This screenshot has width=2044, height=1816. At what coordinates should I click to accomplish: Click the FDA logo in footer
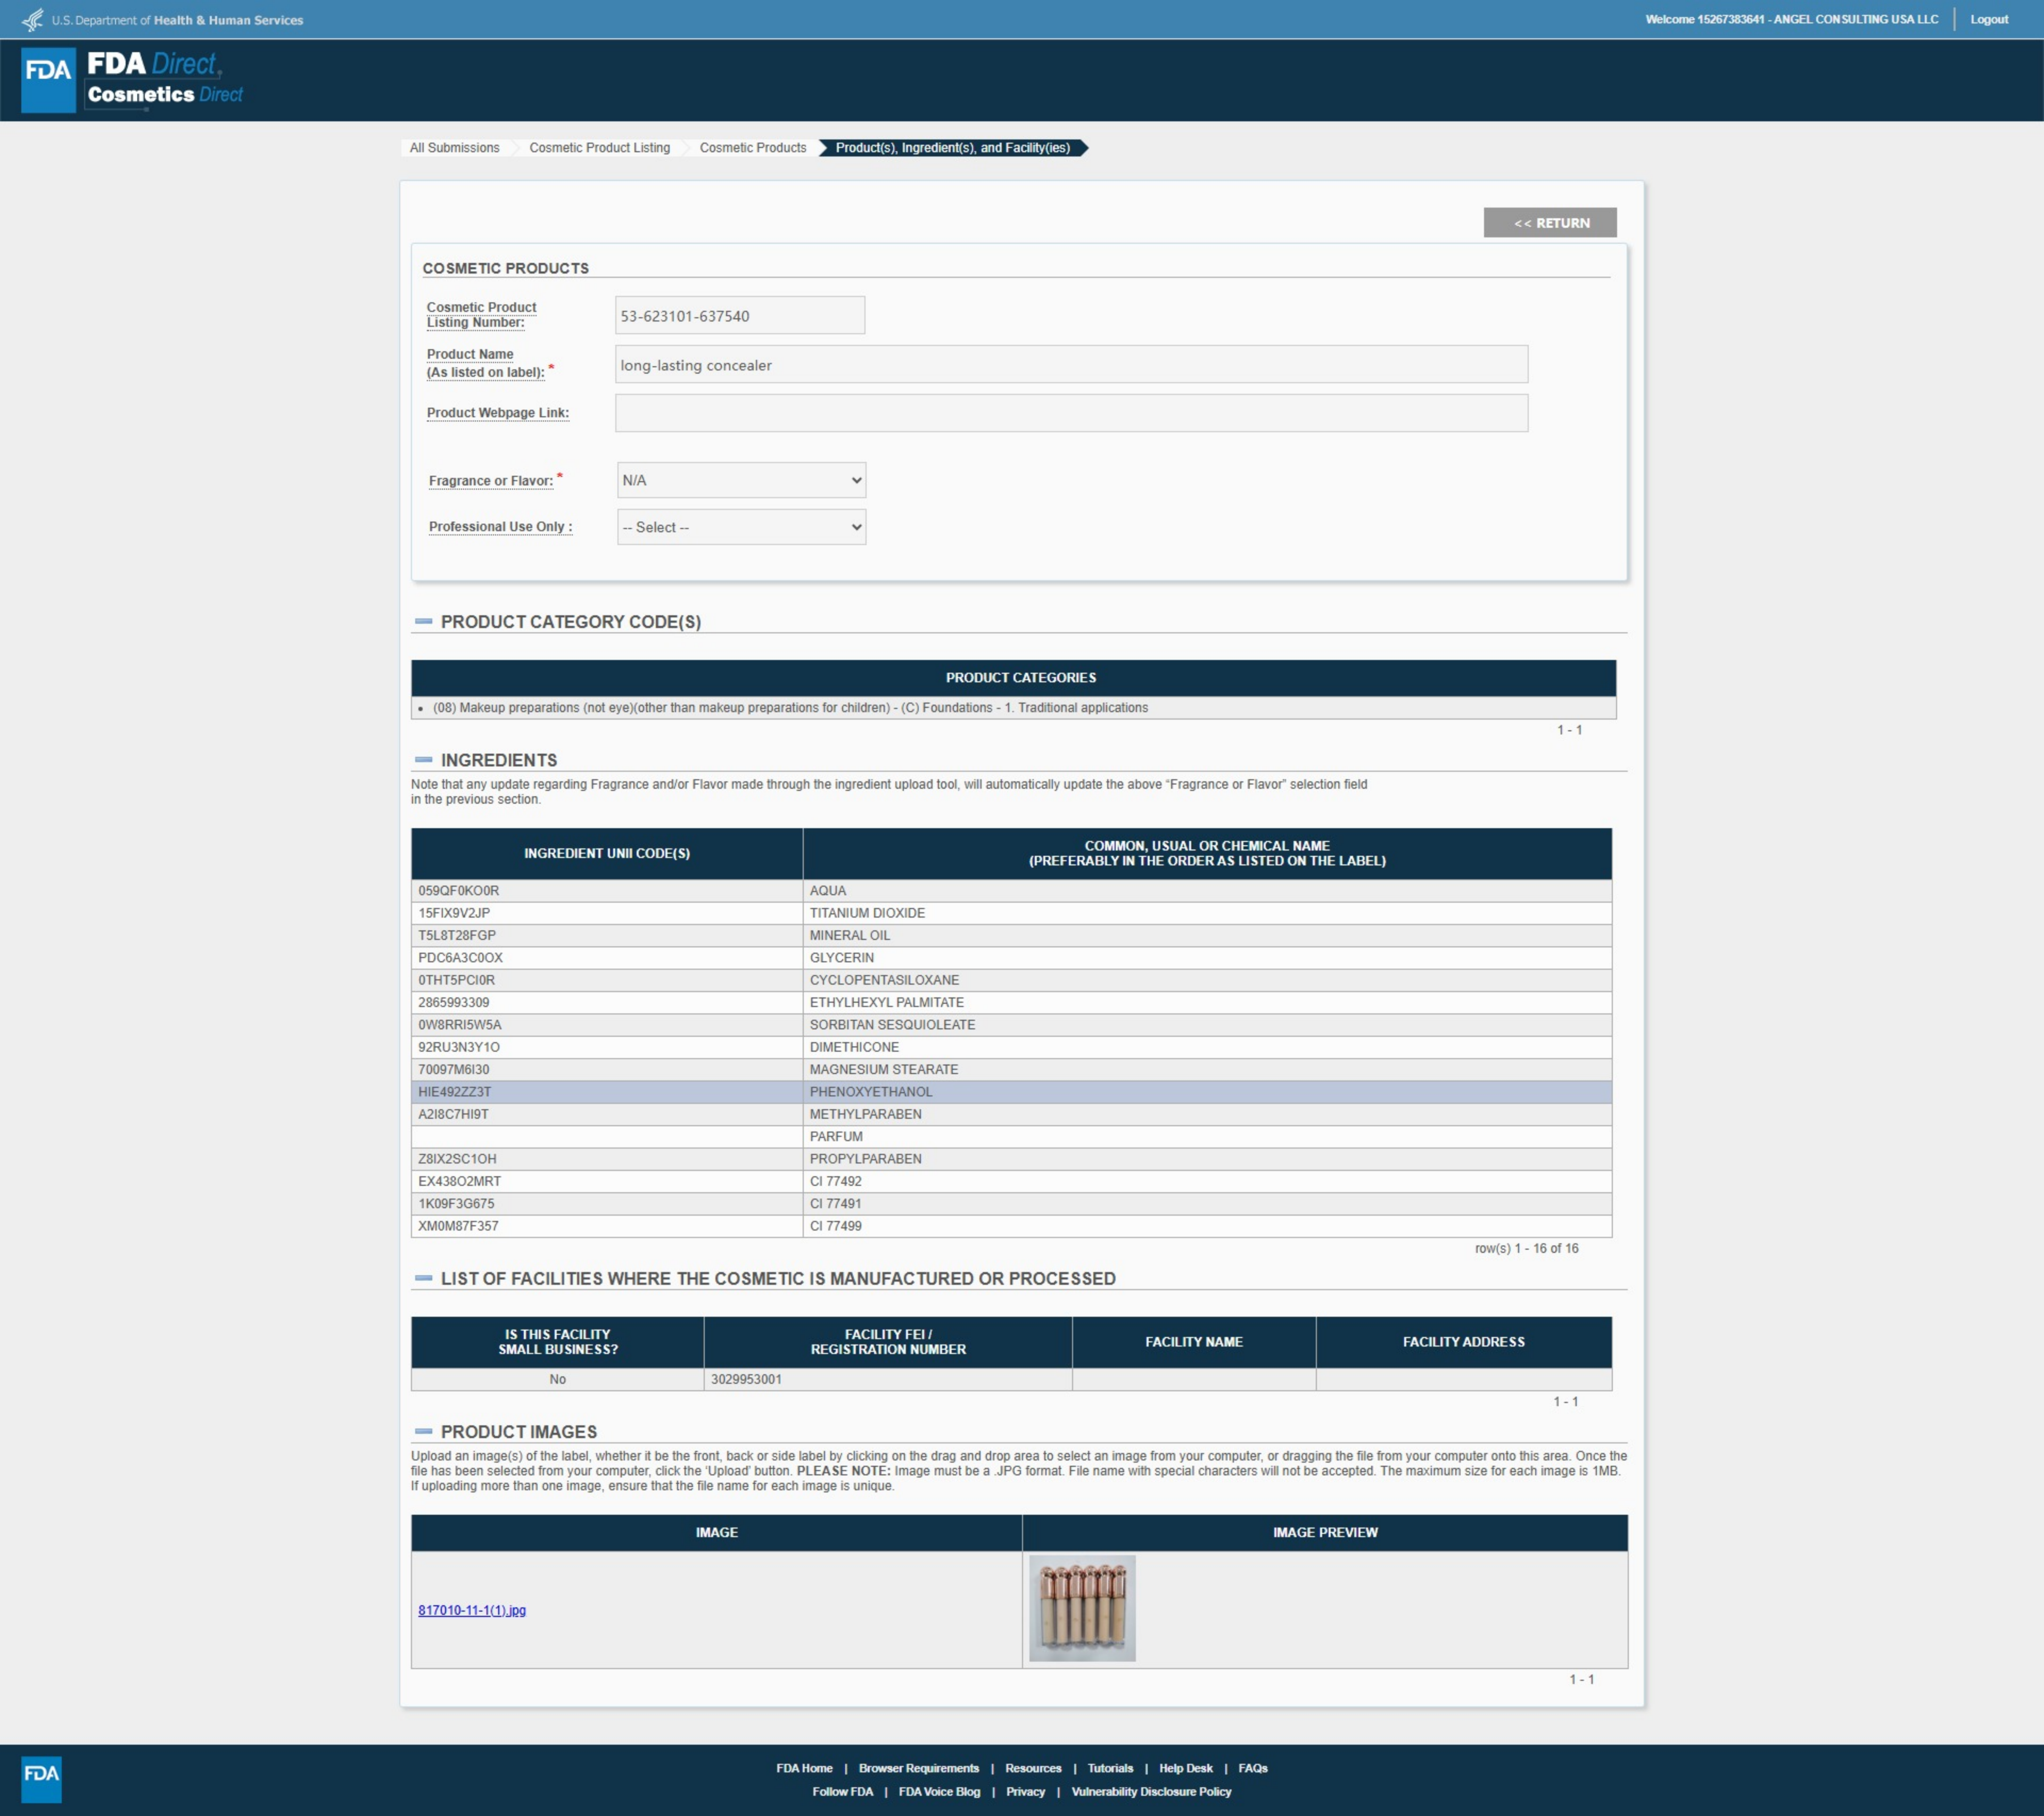pyautogui.click(x=41, y=1779)
